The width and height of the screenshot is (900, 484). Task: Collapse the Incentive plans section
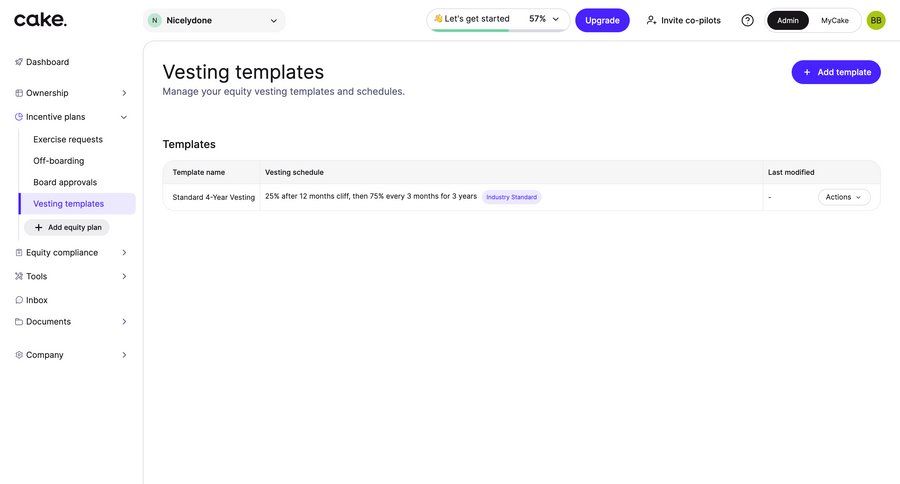(x=124, y=117)
